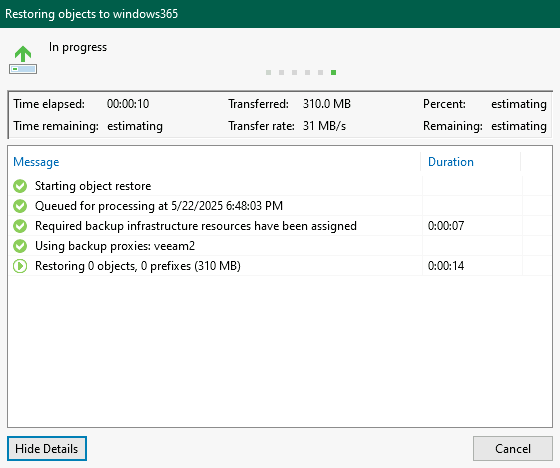Screen dimensions: 560x468
Task: Click the running play icon beside Restoring objects
Action: click(x=20, y=266)
